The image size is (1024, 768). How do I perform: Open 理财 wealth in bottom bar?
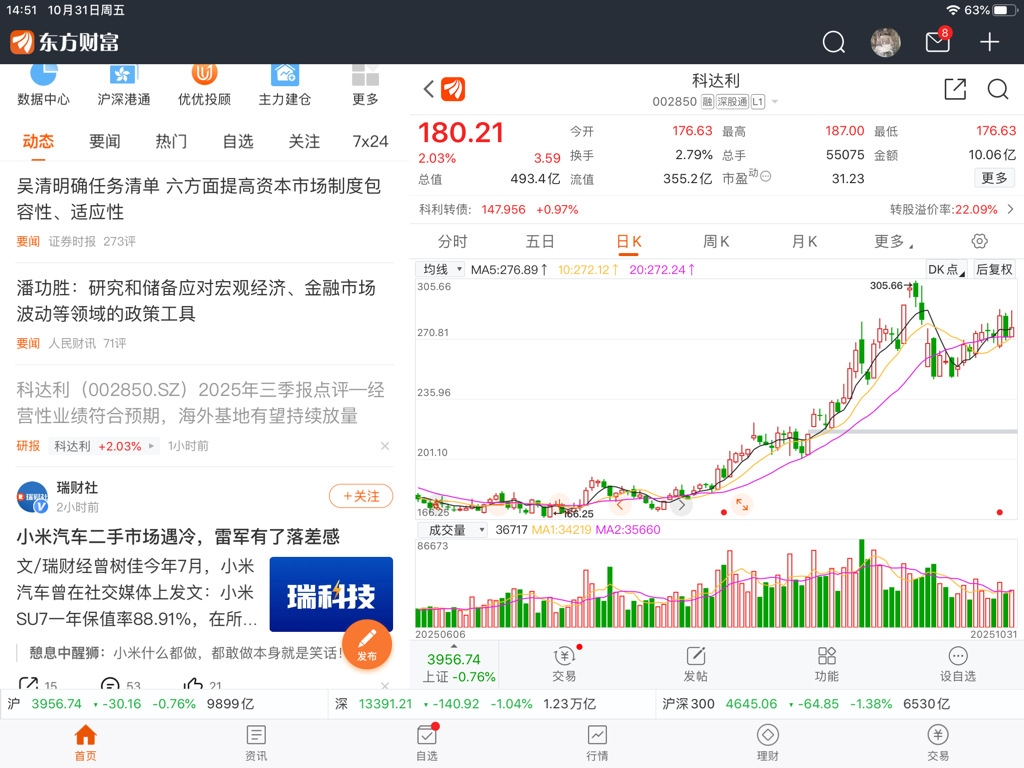[x=767, y=743]
